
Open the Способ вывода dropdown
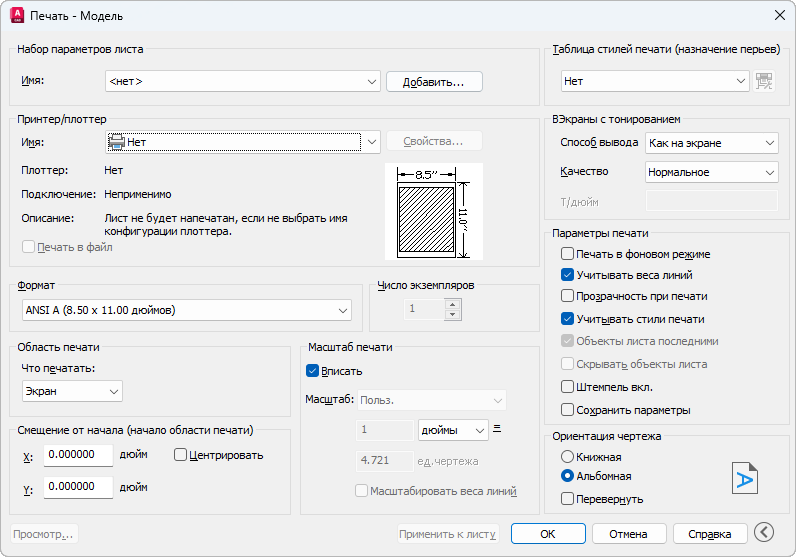pos(711,143)
